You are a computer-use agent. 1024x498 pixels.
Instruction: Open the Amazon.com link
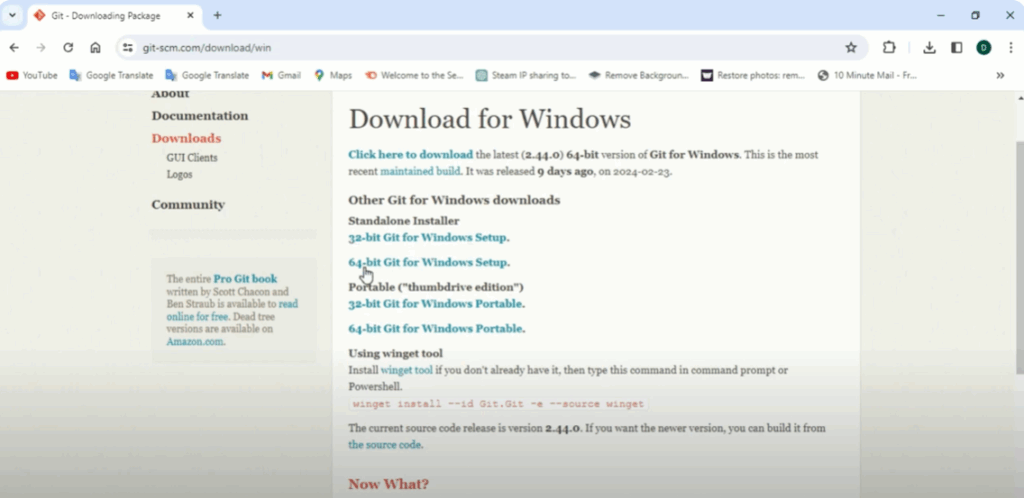coord(194,341)
